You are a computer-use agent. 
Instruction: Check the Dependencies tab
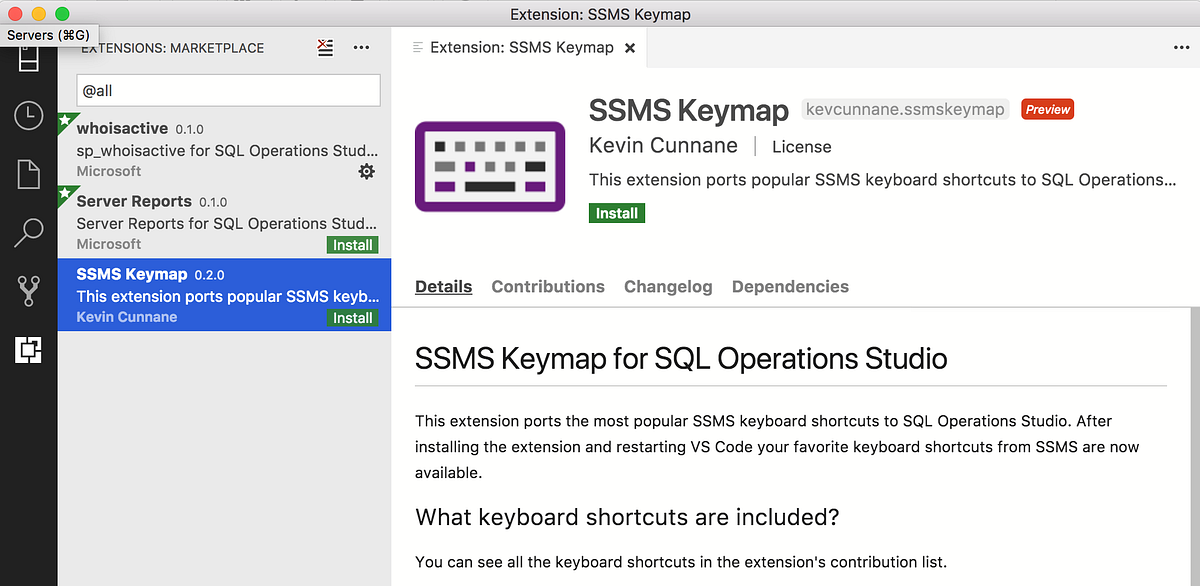(790, 286)
